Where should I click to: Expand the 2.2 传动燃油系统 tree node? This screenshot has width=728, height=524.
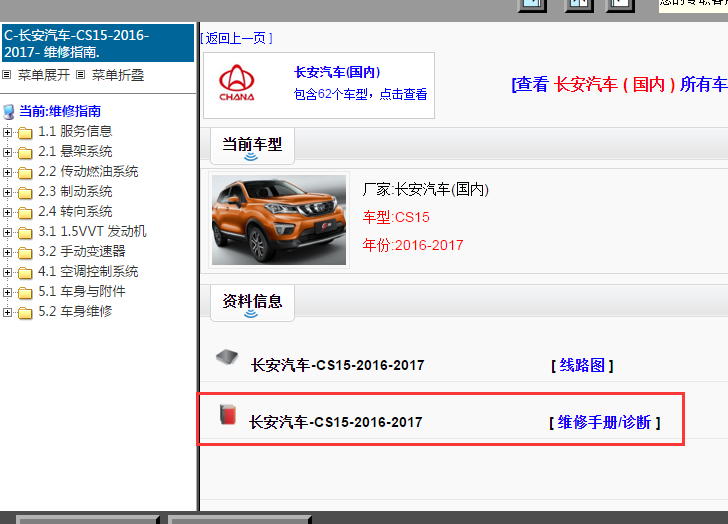(x=7, y=172)
